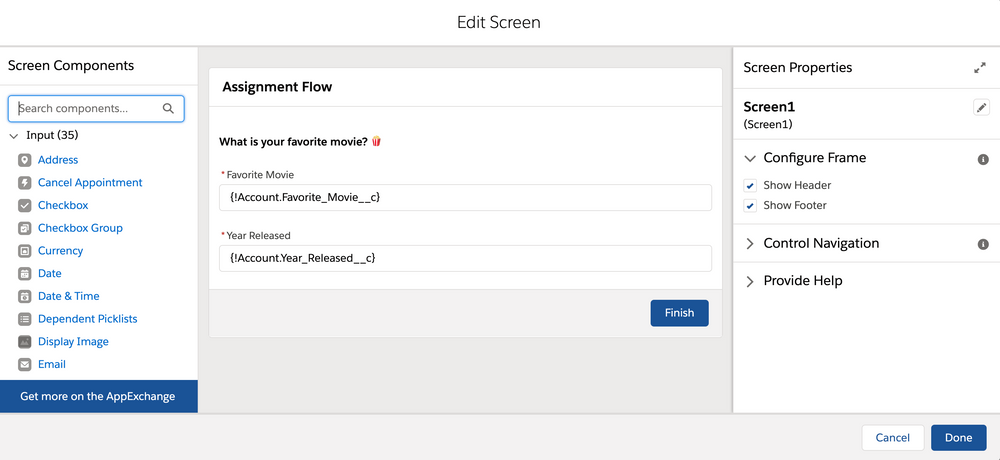Click the Checkbox Group component icon
1000x460 pixels.
pos(25,228)
